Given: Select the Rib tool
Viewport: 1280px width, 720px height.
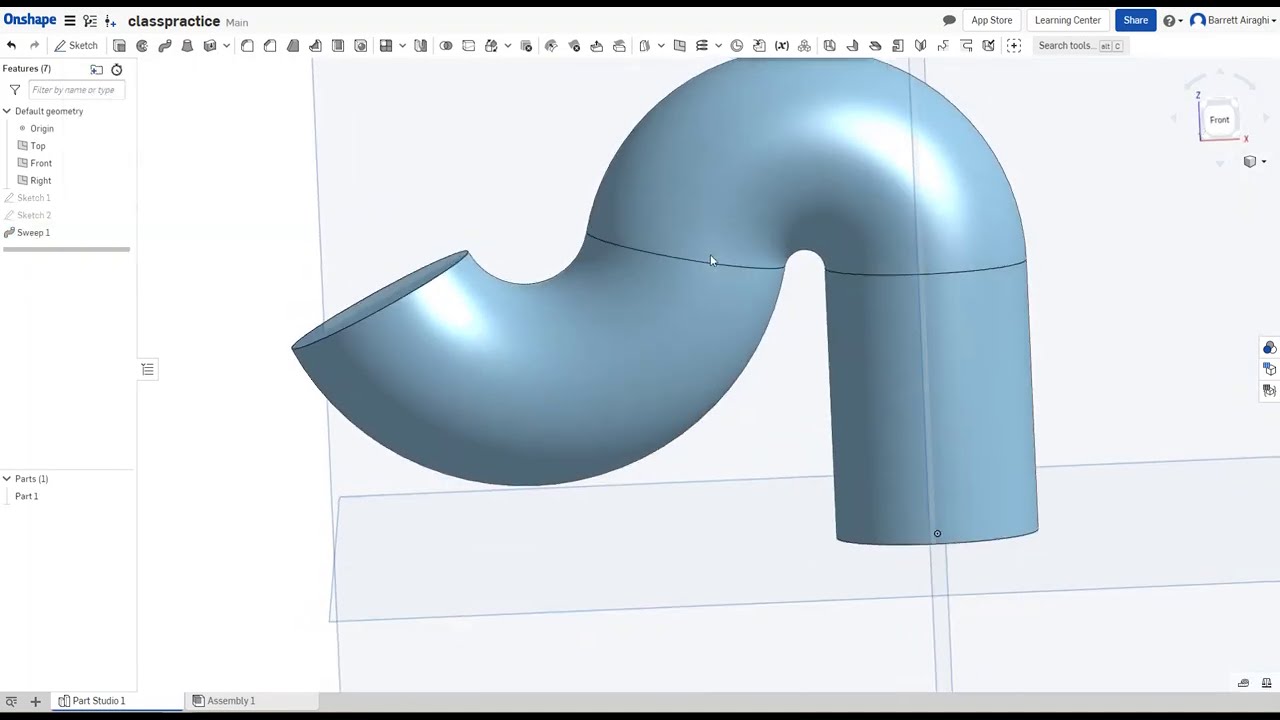Looking at the screenshot, I should pyautogui.click(x=315, y=46).
